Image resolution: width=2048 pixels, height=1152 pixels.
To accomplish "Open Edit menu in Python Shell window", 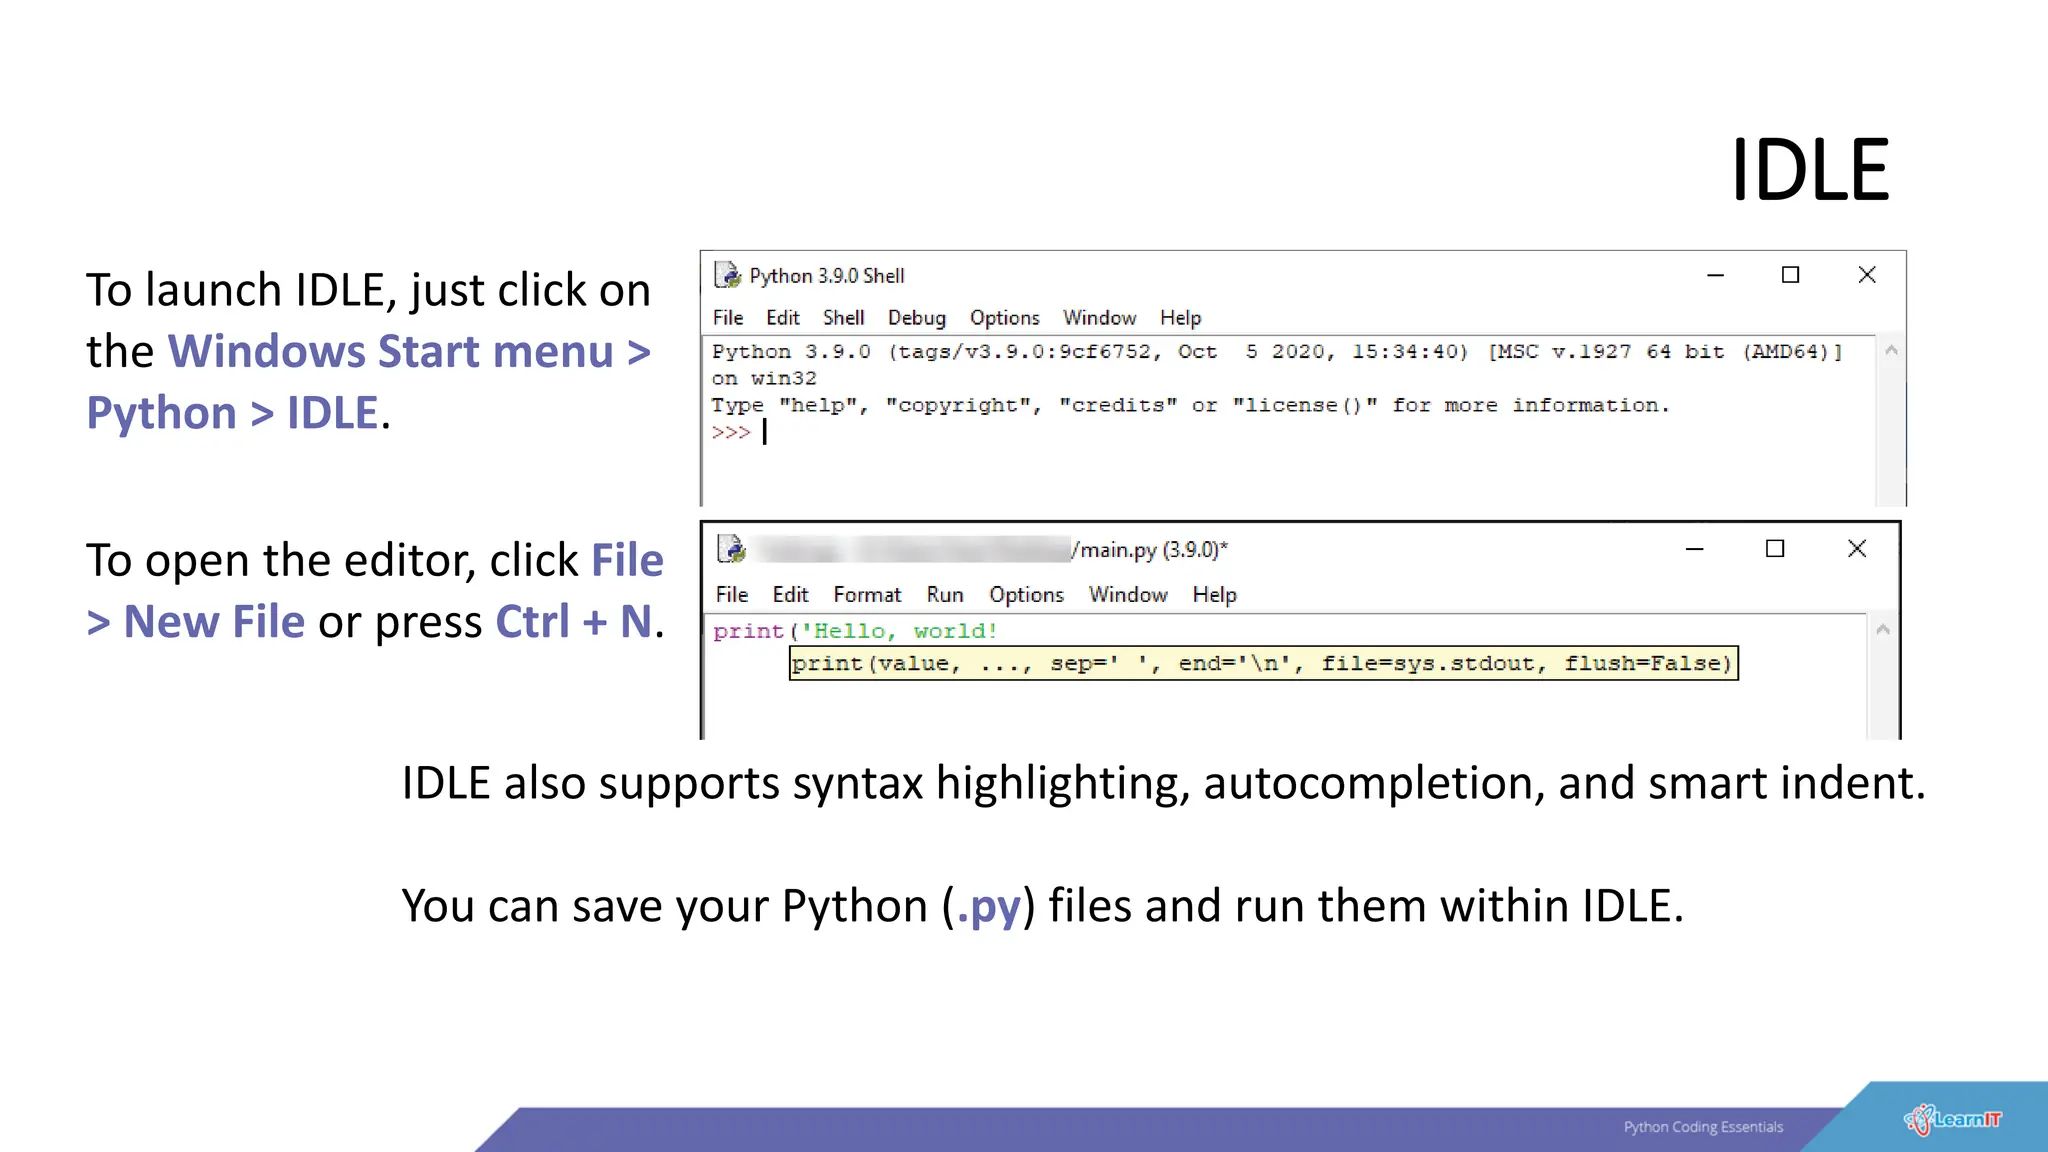I will (783, 318).
